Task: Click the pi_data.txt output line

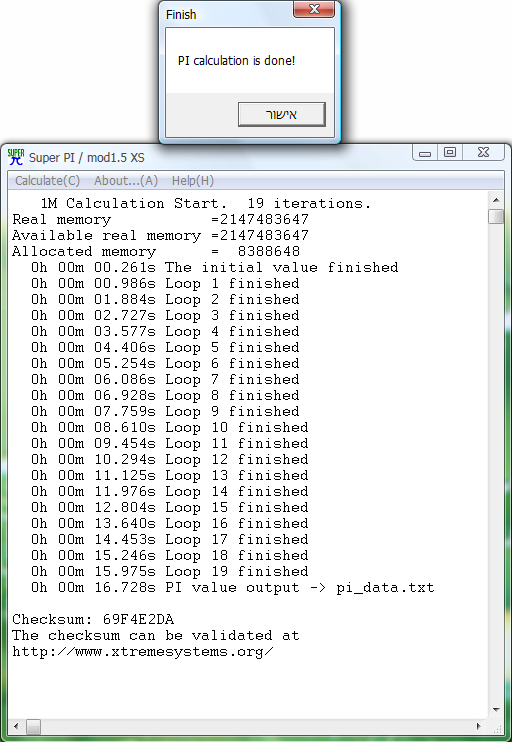Action: (x=232, y=588)
